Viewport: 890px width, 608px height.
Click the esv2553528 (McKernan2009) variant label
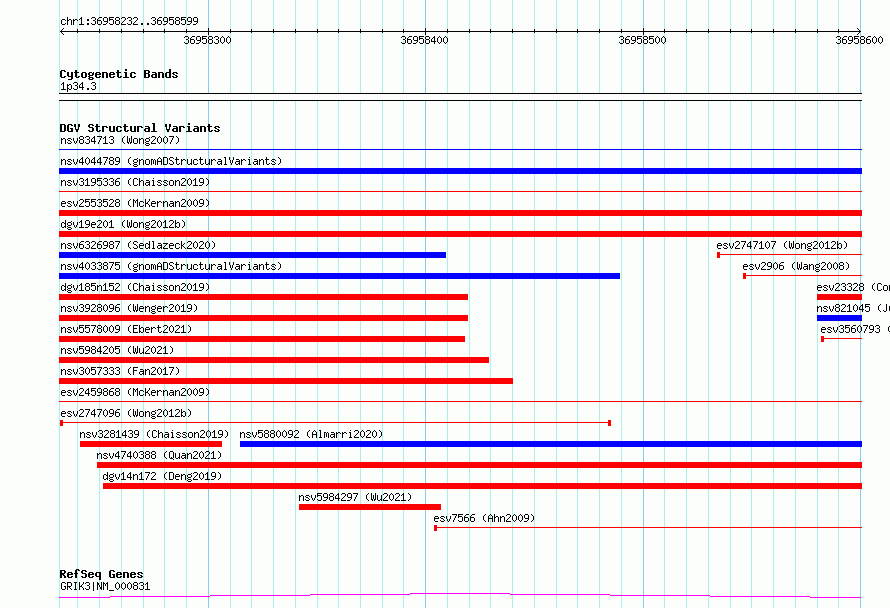tap(135, 203)
